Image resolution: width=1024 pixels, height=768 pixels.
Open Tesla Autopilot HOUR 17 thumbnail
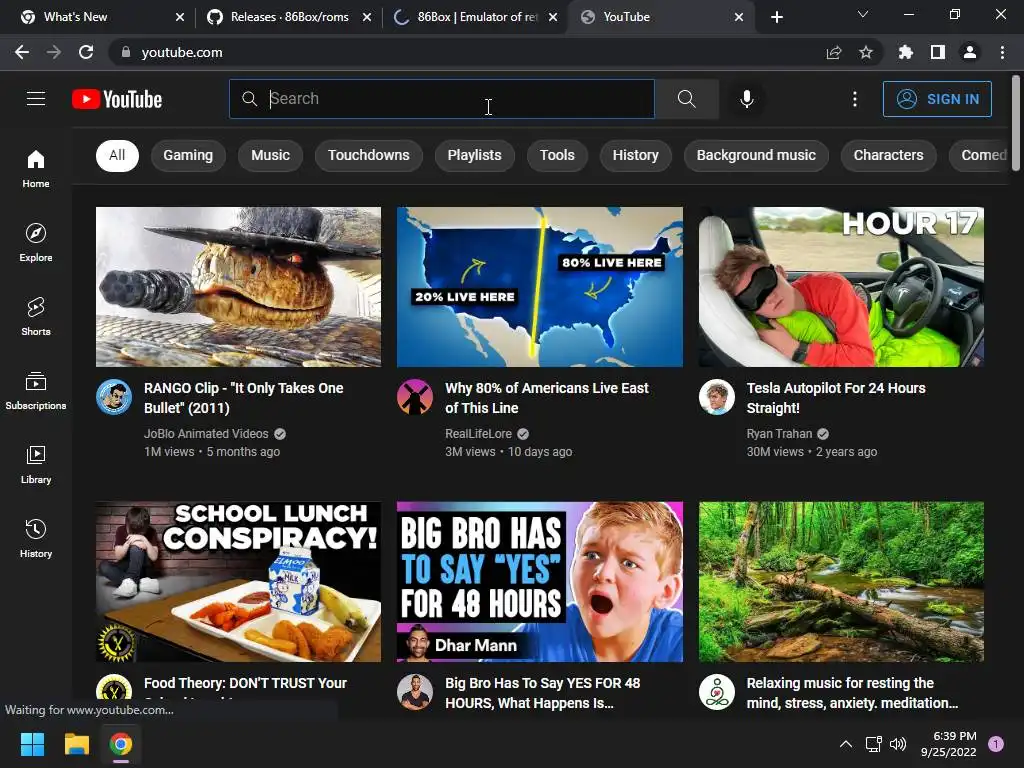point(841,287)
